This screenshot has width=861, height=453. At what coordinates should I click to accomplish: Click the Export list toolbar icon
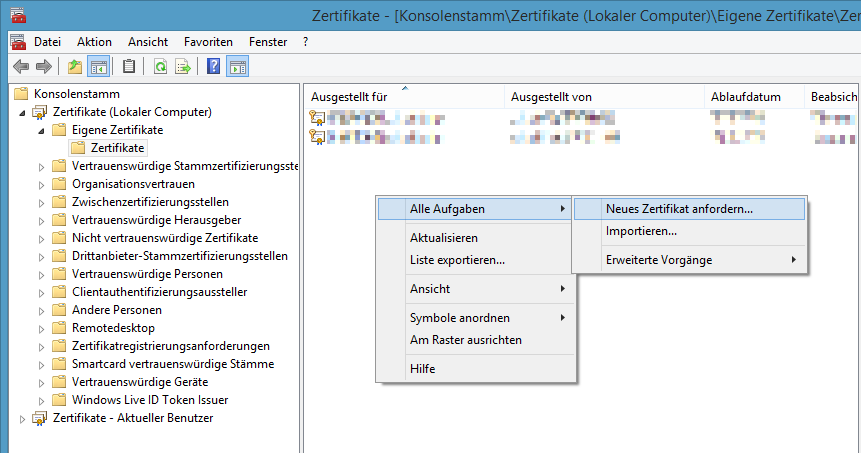point(183,67)
